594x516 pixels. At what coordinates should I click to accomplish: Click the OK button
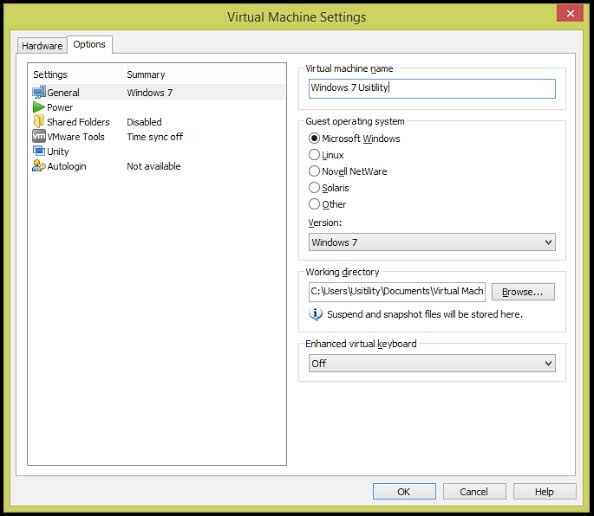coord(404,492)
